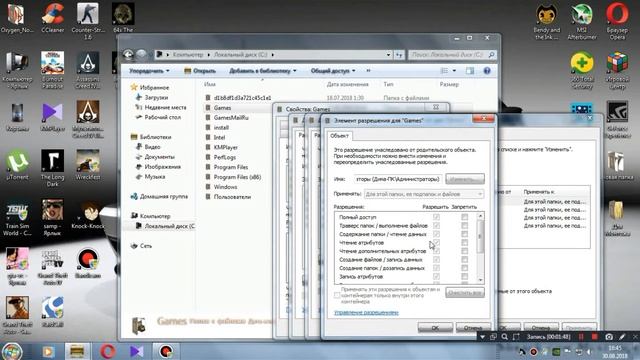
Task: Open the Добавить в библиотеку dropdown
Action: [263, 71]
